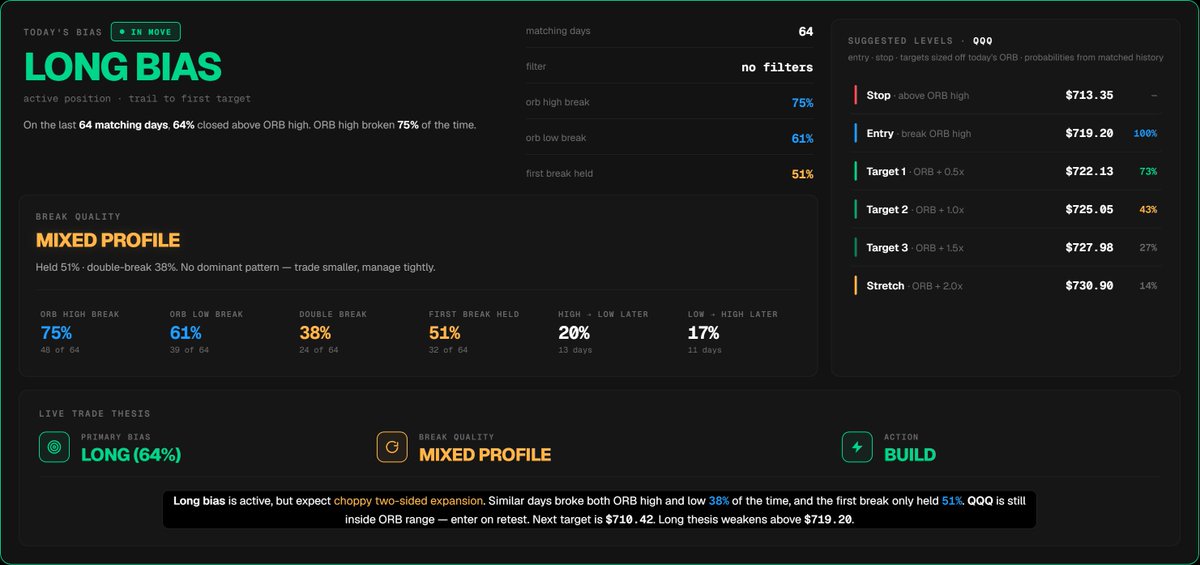Click the '39 of 64' count
The height and width of the screenshot is (565, 1200).
[x=190, y=350]
